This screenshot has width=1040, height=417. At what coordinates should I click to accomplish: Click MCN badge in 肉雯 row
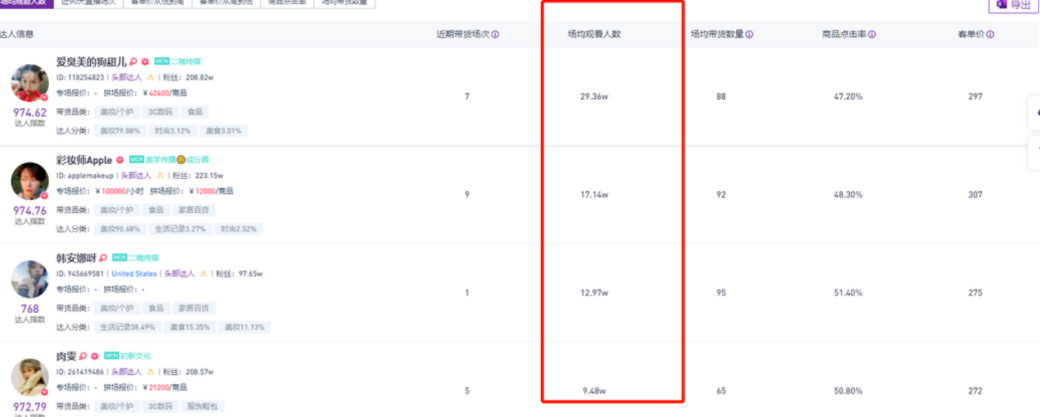[x=111, y=355]
